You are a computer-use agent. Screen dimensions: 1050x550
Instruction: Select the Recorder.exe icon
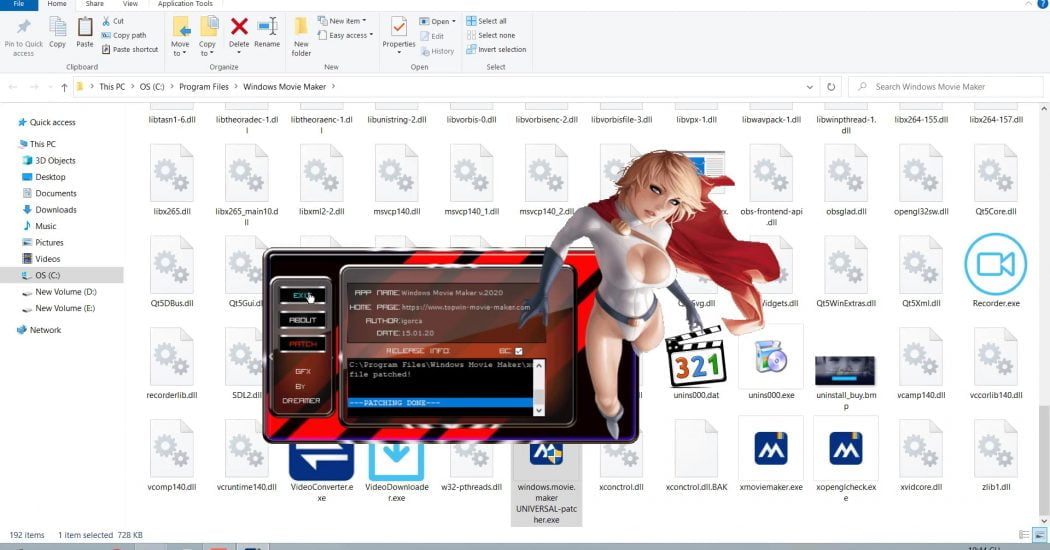pos(996,265)
